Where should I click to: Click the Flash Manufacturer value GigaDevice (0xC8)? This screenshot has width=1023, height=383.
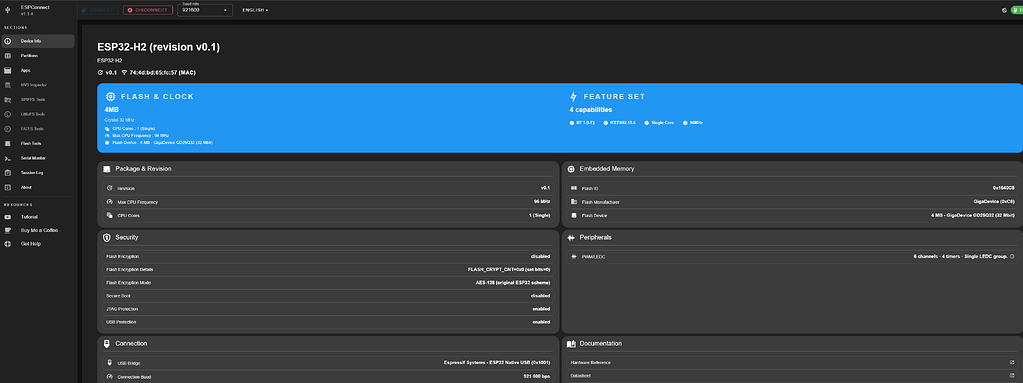994,202
